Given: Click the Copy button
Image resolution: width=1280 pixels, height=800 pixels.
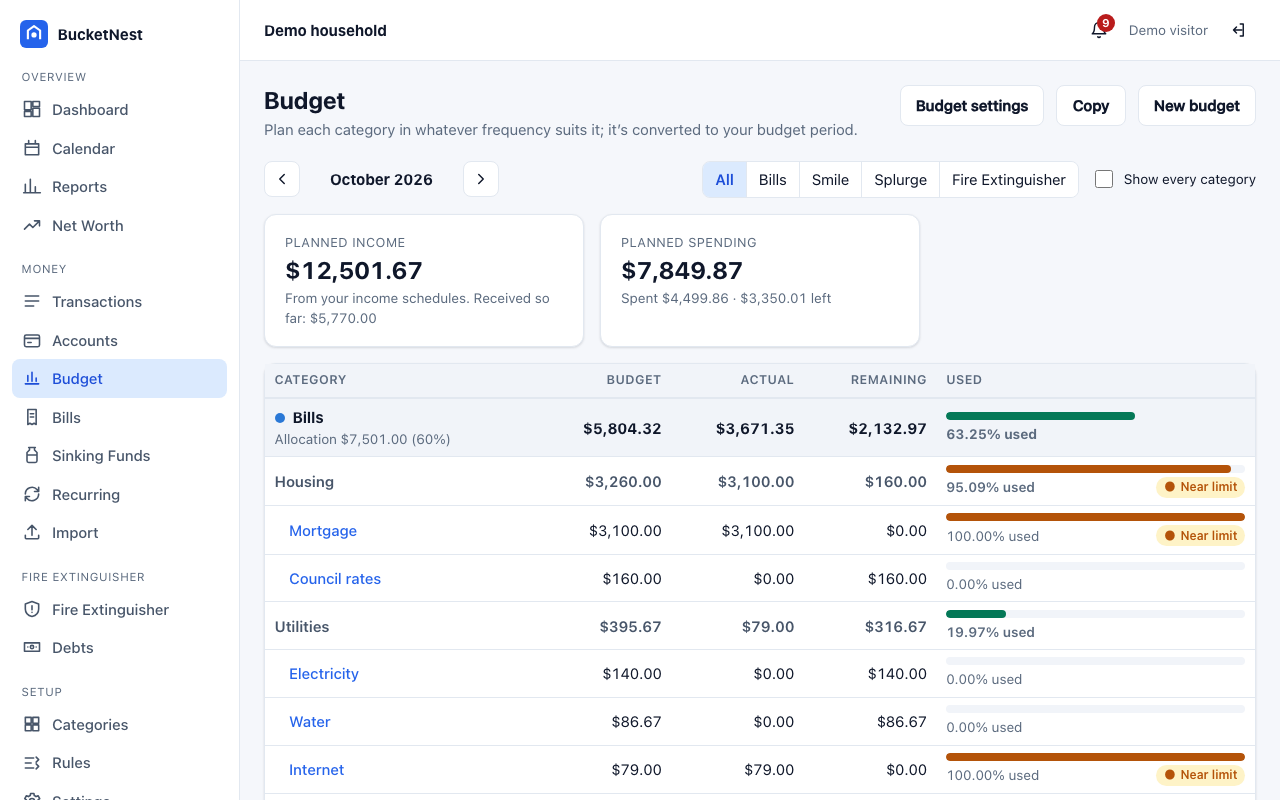Looking at the screenshot, I should (1091, 106).
